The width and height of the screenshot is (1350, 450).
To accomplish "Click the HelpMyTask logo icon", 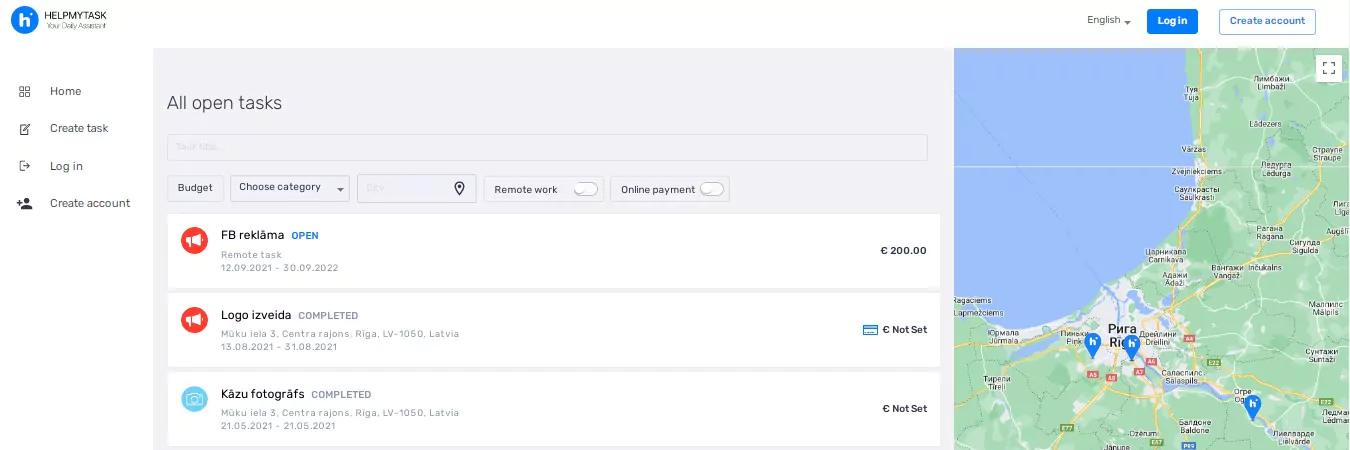I will [x=24, y=20].
